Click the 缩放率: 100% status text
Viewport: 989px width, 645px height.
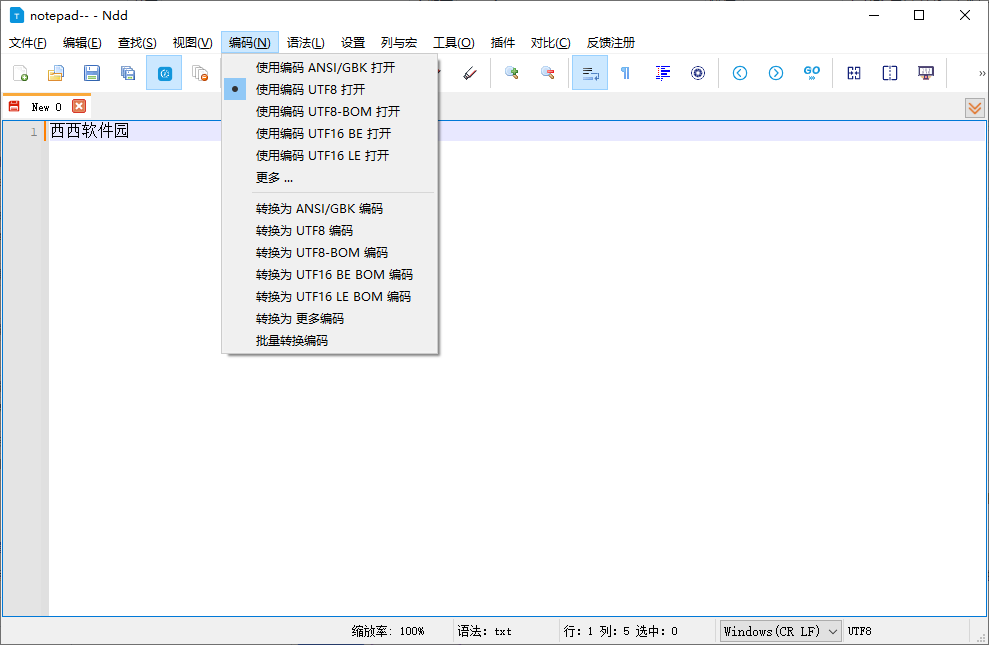coord(388,631)
